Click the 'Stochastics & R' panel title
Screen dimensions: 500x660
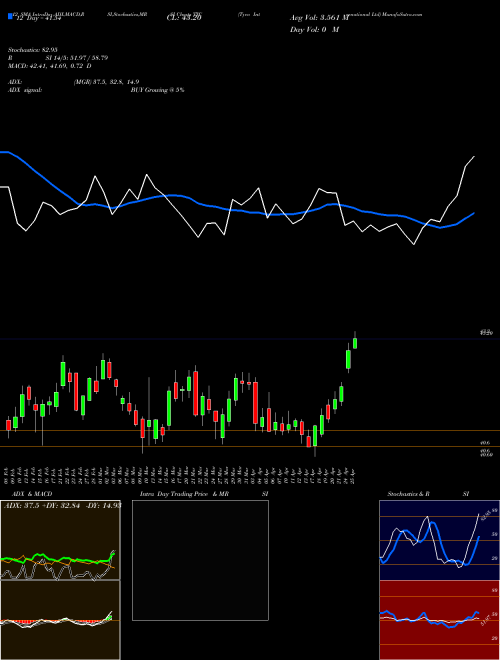pyautogui.click(x=409, y=494)
